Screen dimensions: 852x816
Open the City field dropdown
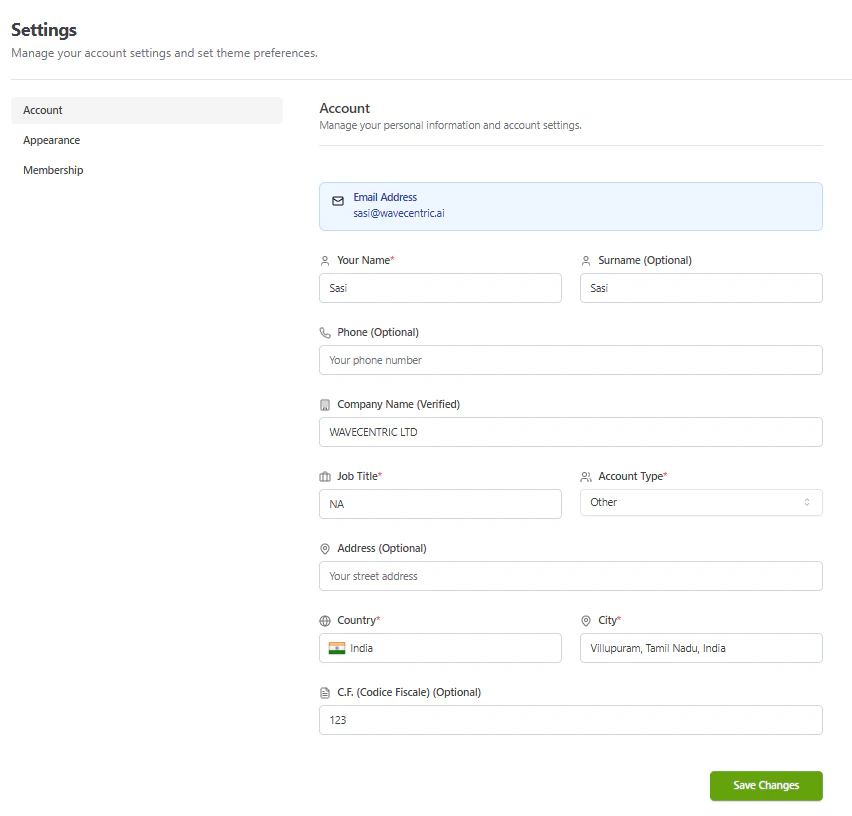(x=700, y=648)
